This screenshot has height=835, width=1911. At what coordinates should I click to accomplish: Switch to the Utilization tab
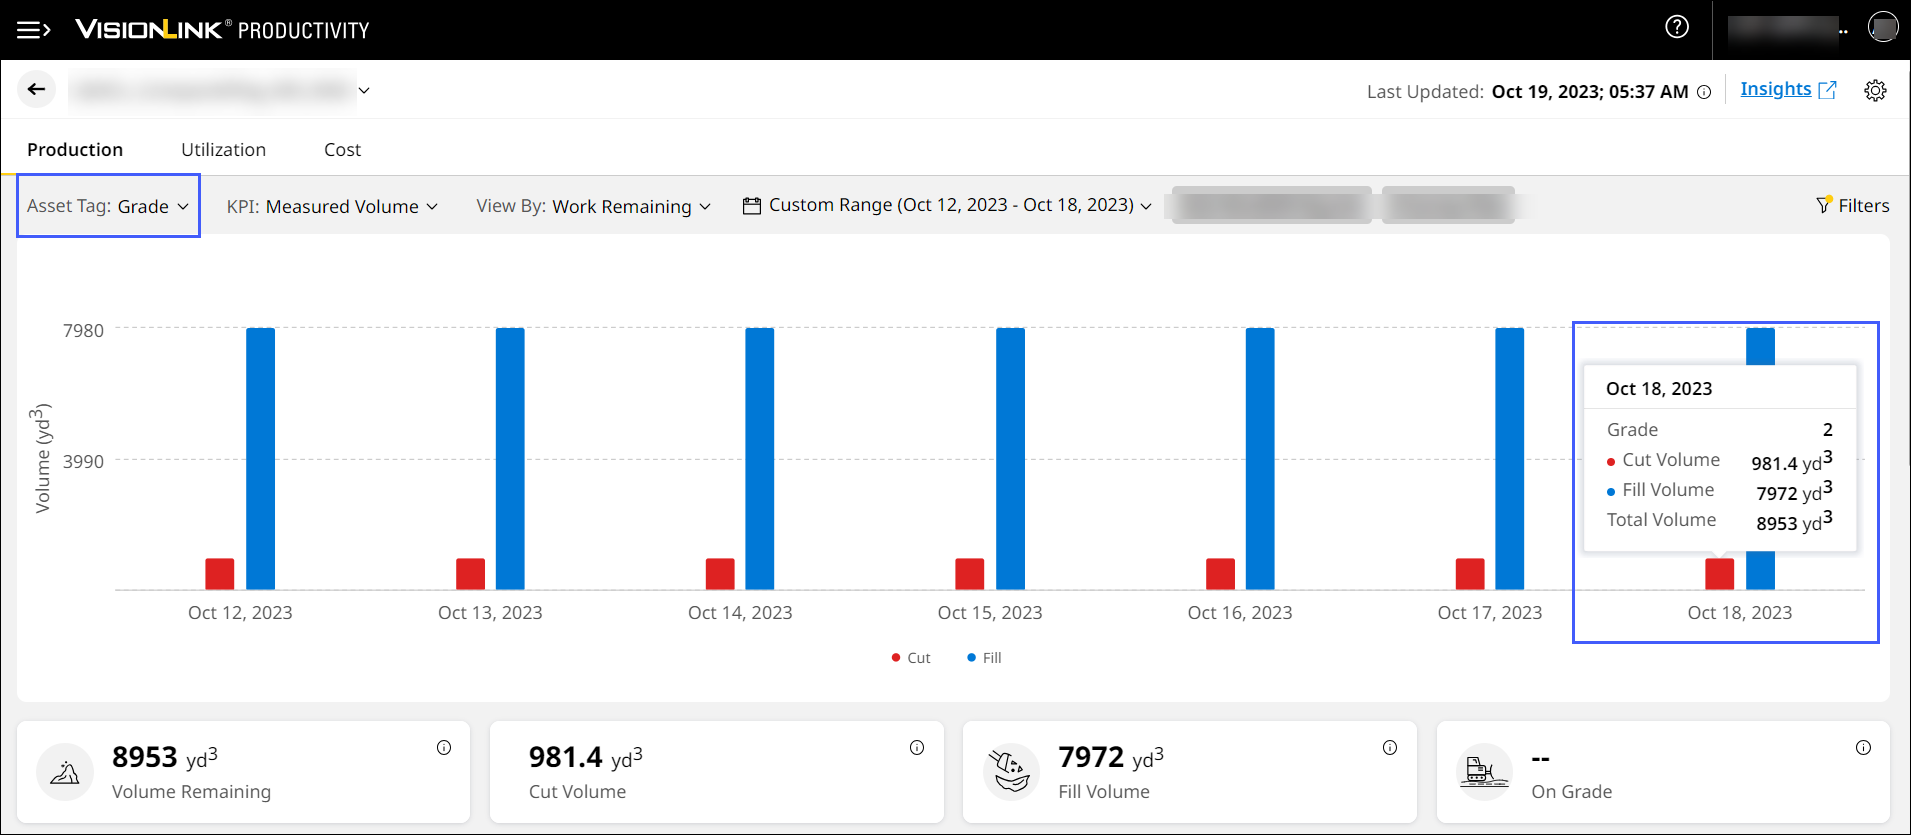click(223, 150)
